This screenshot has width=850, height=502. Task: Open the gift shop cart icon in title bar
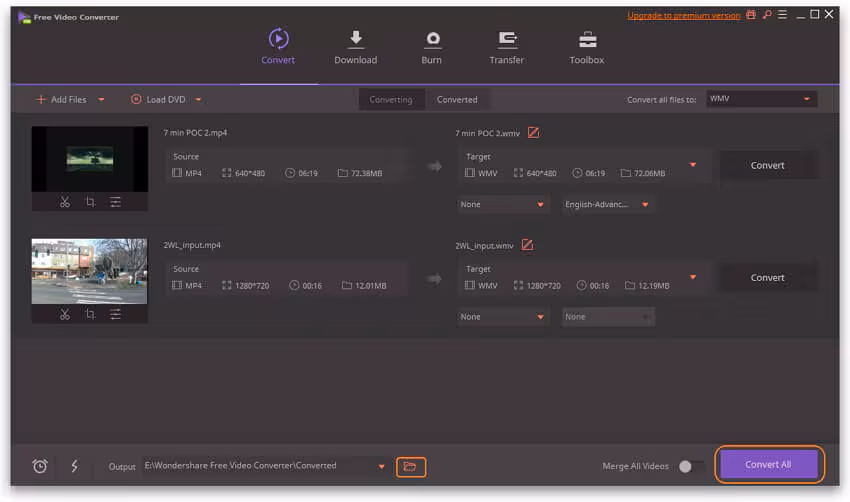751,15
